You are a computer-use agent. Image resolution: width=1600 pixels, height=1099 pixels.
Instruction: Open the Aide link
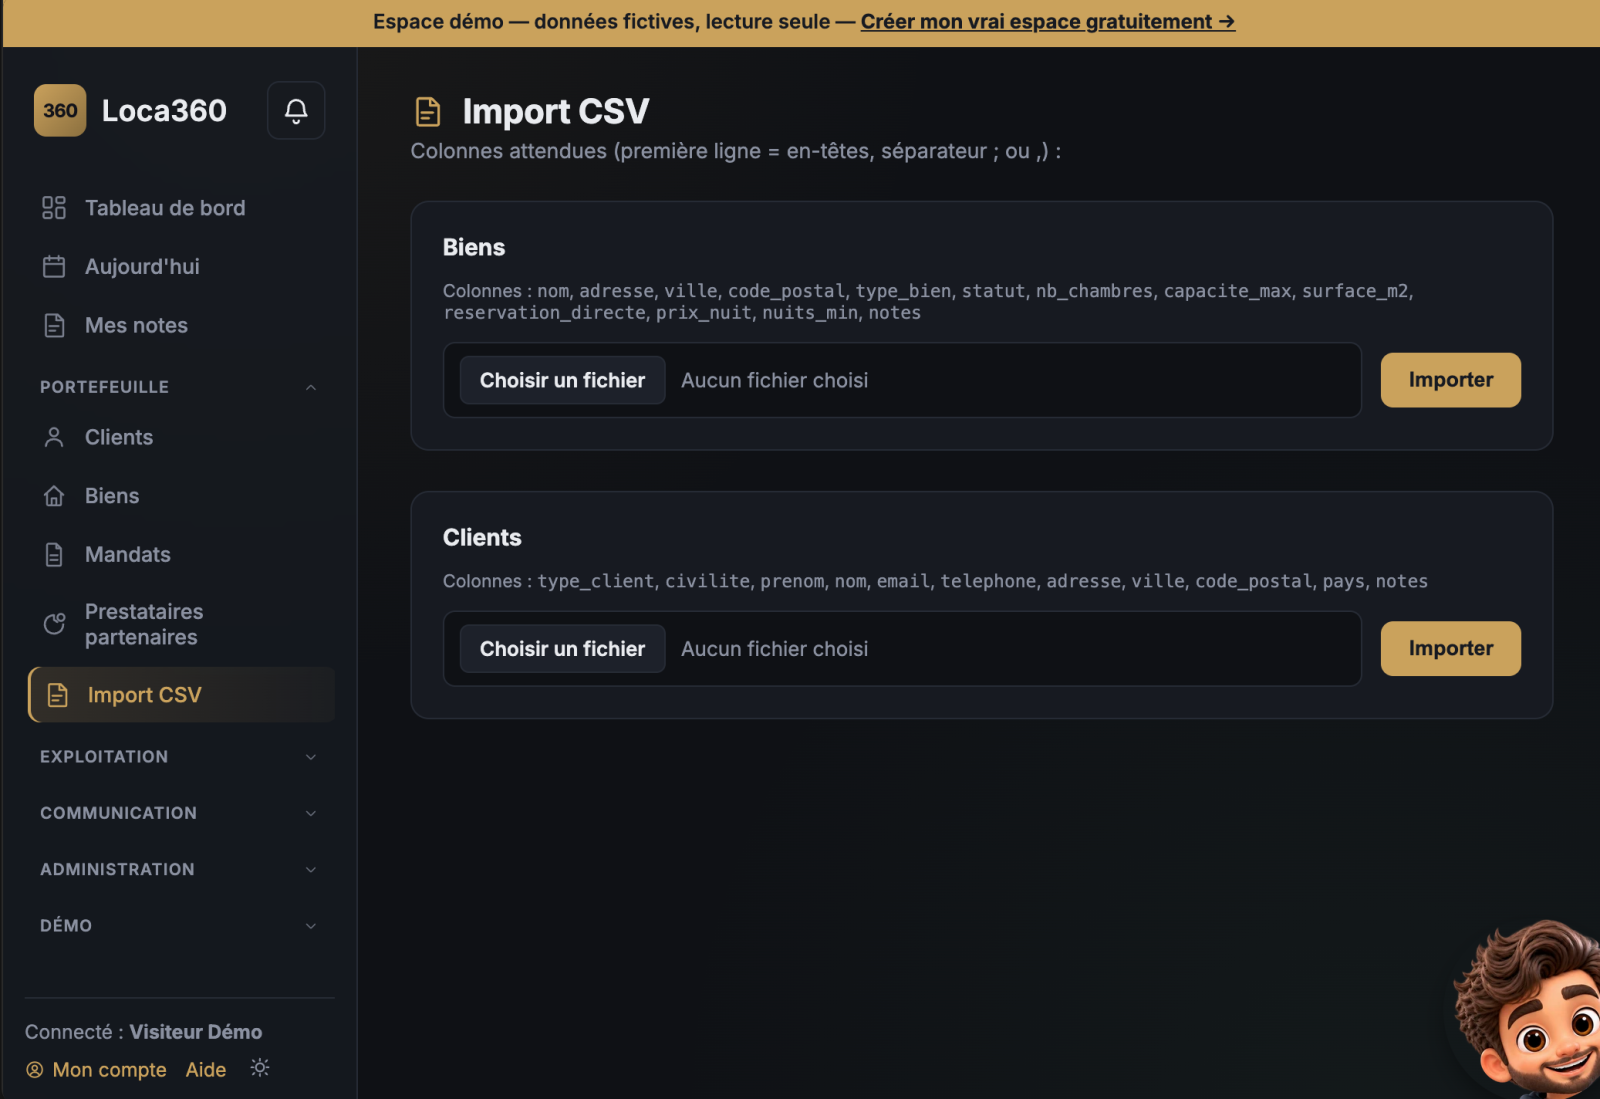coord(206,1070)
